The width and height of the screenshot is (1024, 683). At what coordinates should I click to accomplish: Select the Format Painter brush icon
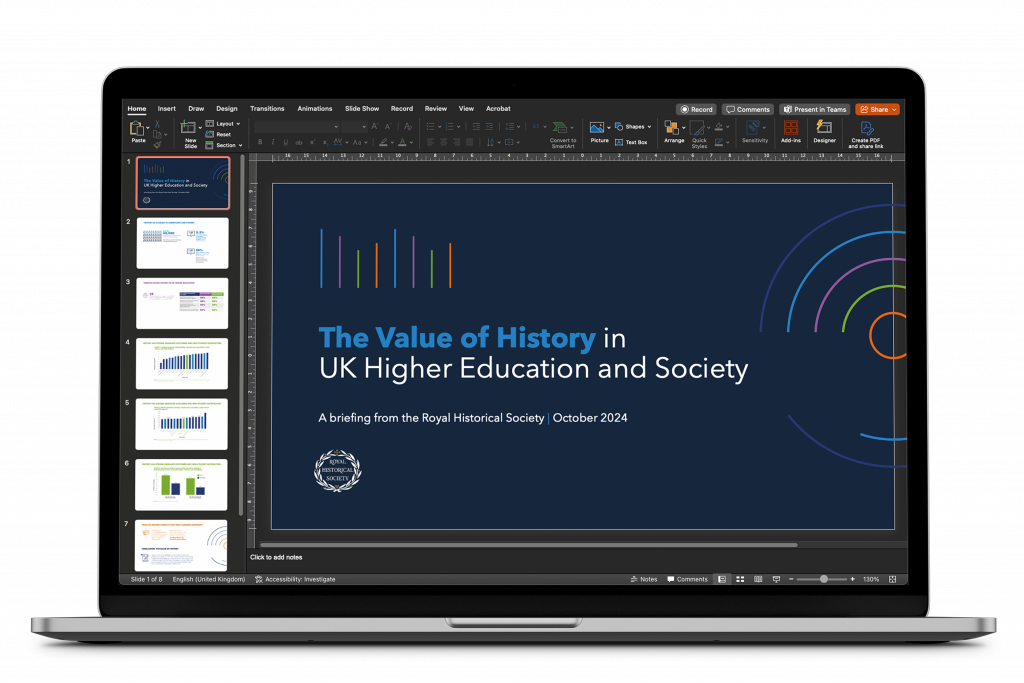(157, 145)
